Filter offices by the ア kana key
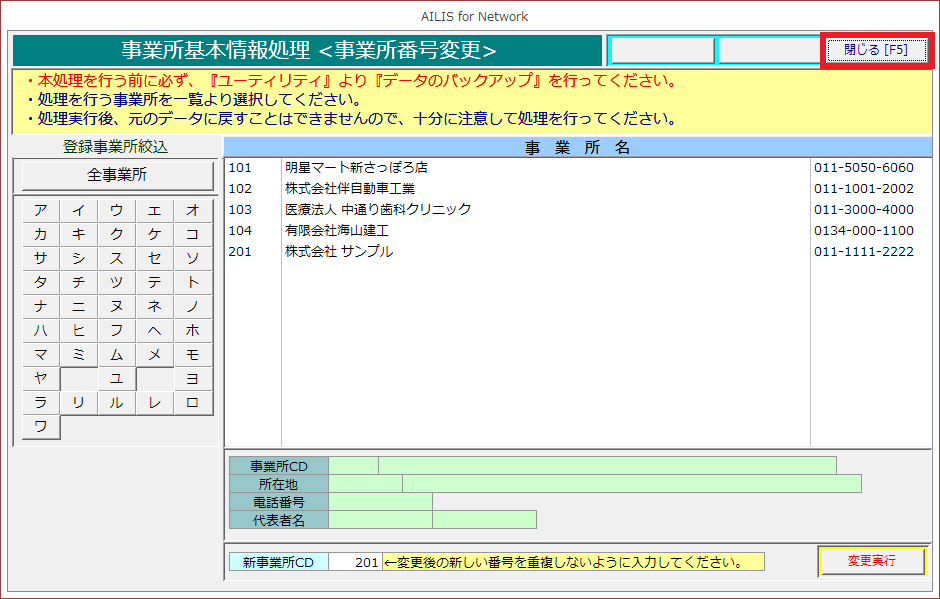The height and width of the screenshot is (599, 940). point(41,210)
